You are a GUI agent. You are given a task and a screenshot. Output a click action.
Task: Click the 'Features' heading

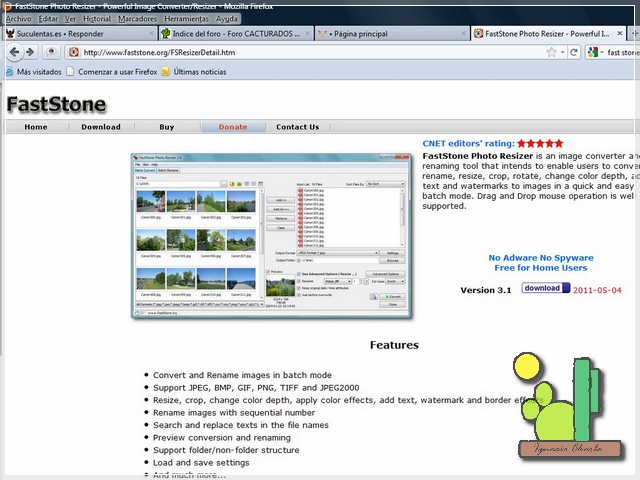point(394,345)
